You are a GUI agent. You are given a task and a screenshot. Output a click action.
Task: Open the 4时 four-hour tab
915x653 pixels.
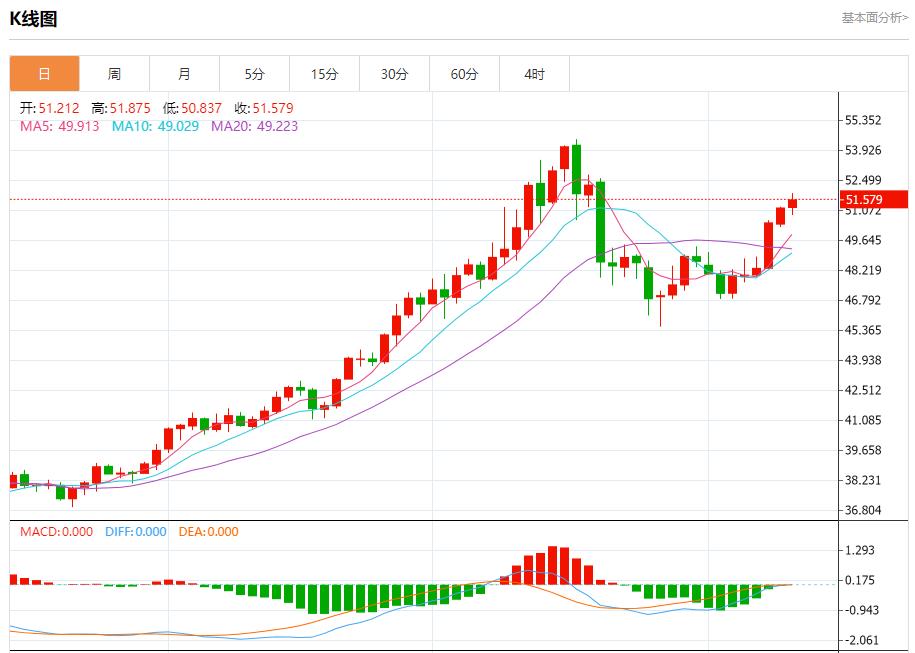tap(534, 74)
